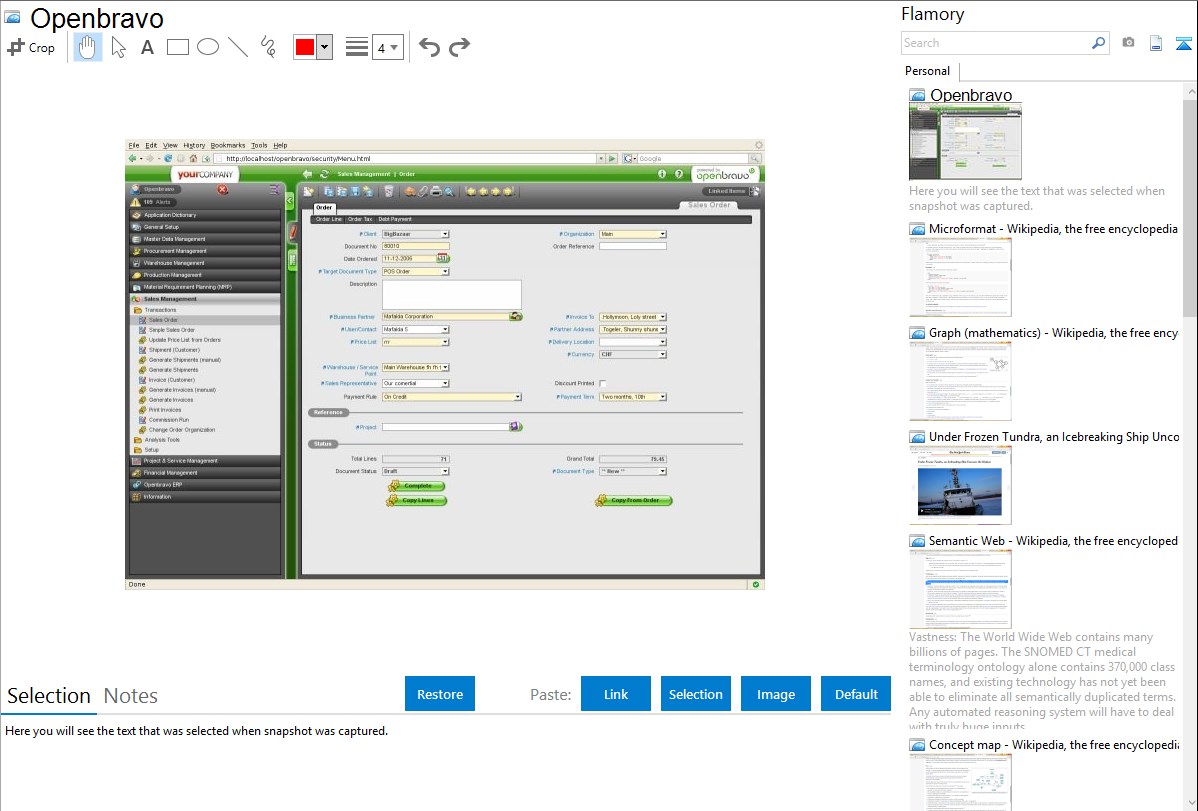Click the Openbravo title in snapshot list
Image resolution: width=1198 pixels, height=811 pixels.
(x=970, y=96)
